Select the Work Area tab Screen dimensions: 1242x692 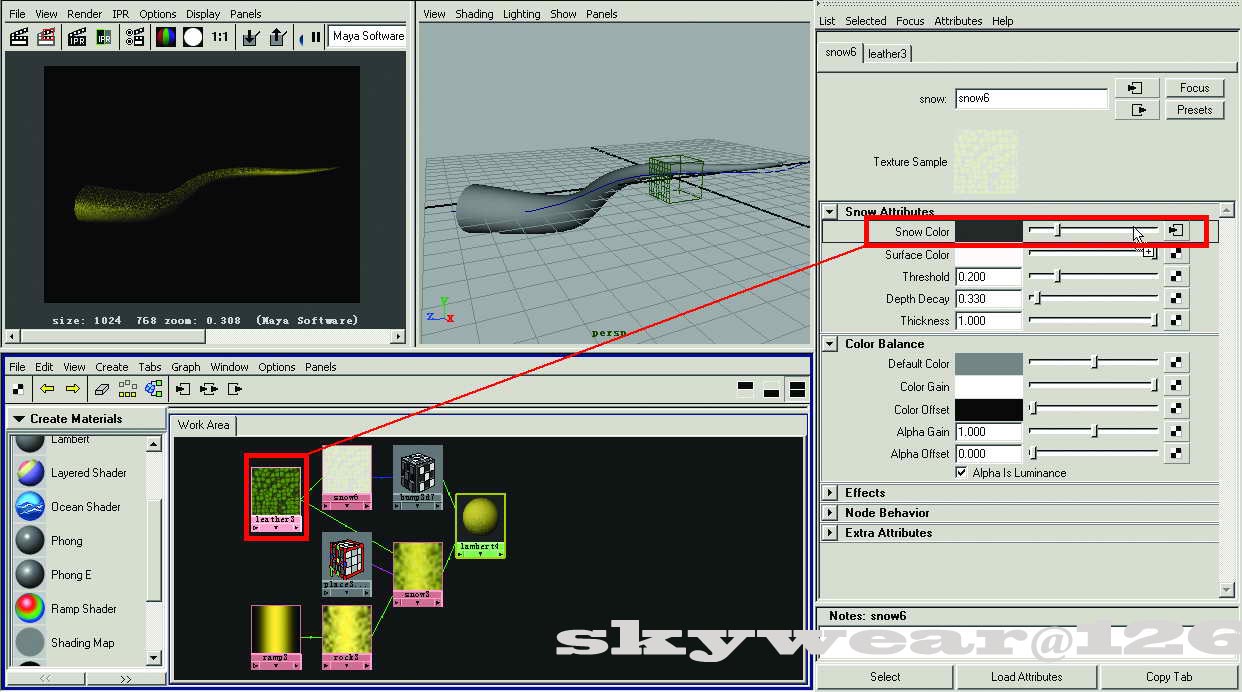(x=203, y=425)
